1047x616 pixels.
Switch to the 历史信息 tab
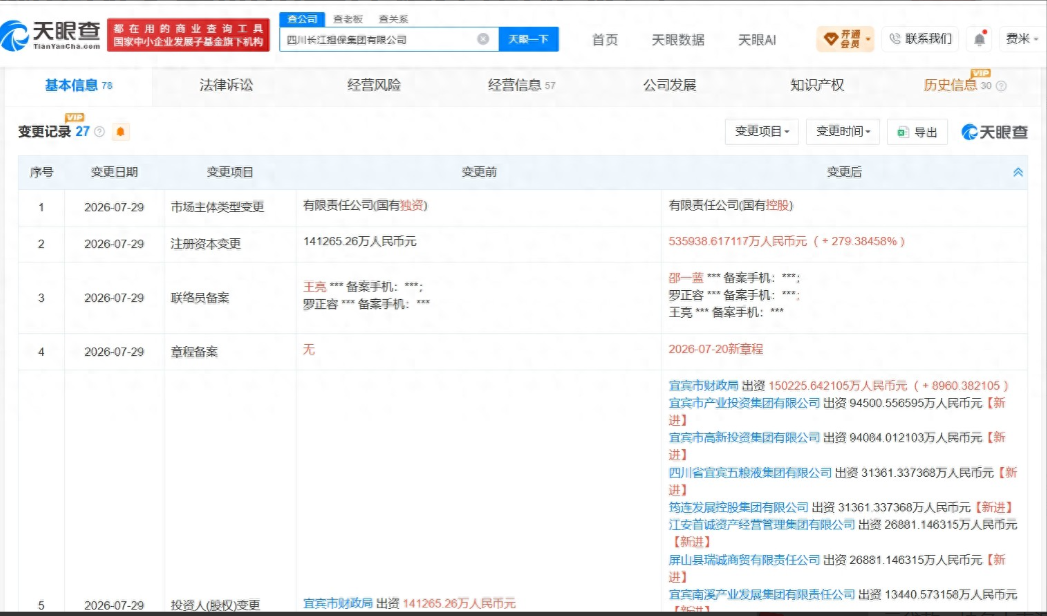(x=957, y=85)
